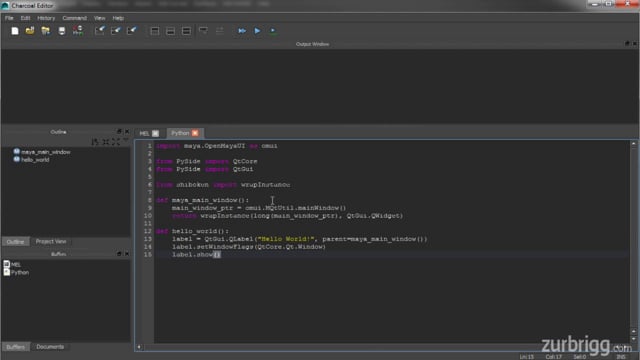640x360 pixels.
Task: Open the Command menu
Action: pos(74,18)
